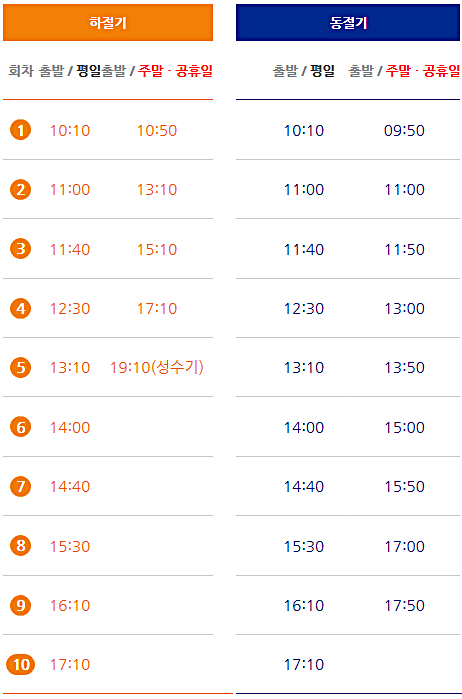The height and width of the screenshot is (699, 462).
Task: Select the number 5 round badge
Action: click(21, 368)
